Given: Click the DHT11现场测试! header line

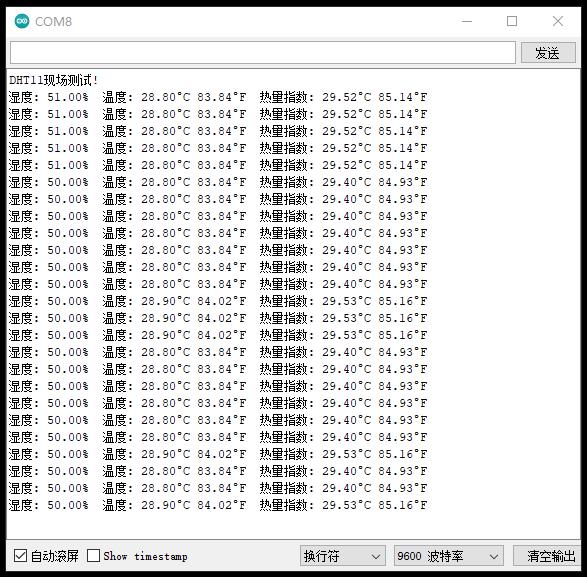Looking at the screenshot, I should (54, 80).
